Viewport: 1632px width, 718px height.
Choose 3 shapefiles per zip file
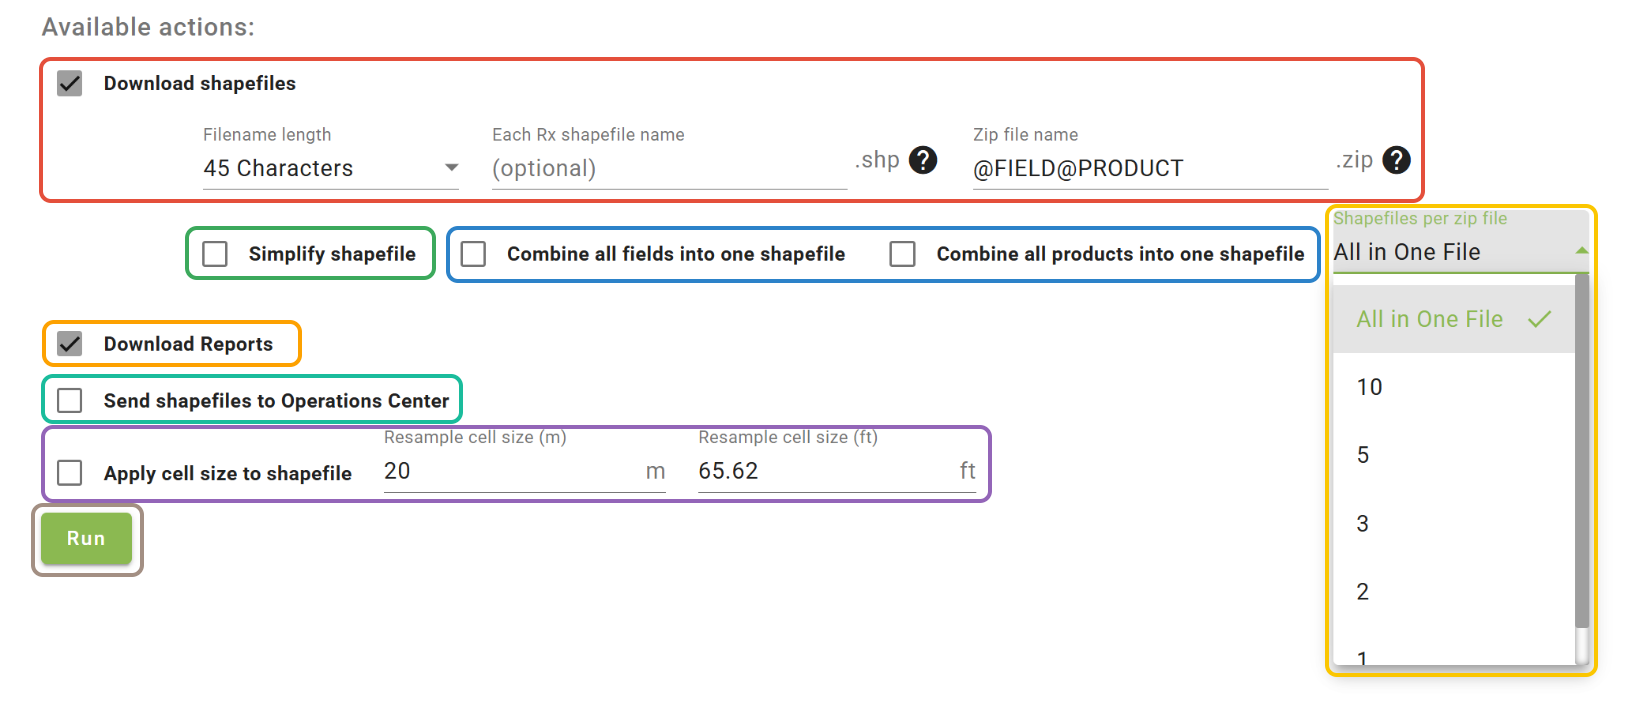tap(1363, 523)
